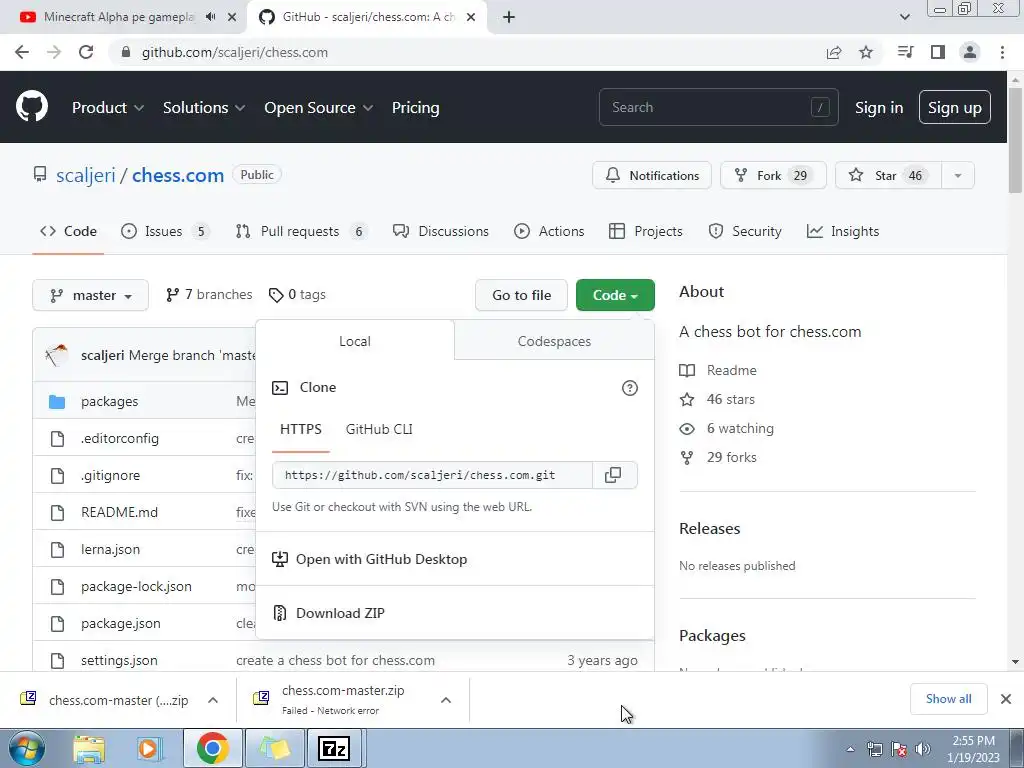Star the repository with the Star button
This screenshot has height=768, width=1024.
point(888,176)
